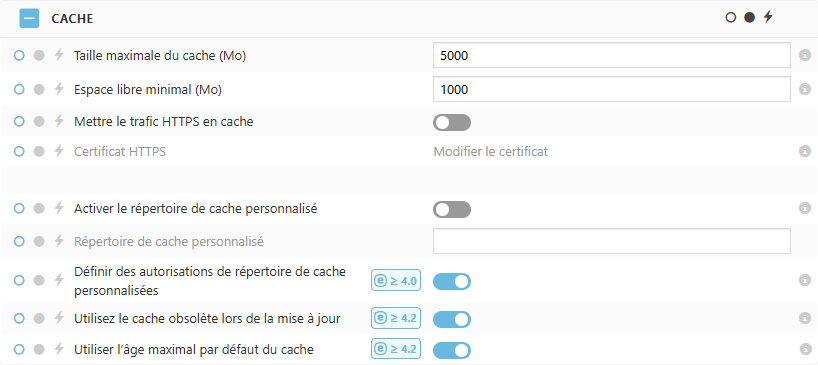Disable Utilisez le cache obsolète toggle
The image size is (818, 365).
coord(452,319)
